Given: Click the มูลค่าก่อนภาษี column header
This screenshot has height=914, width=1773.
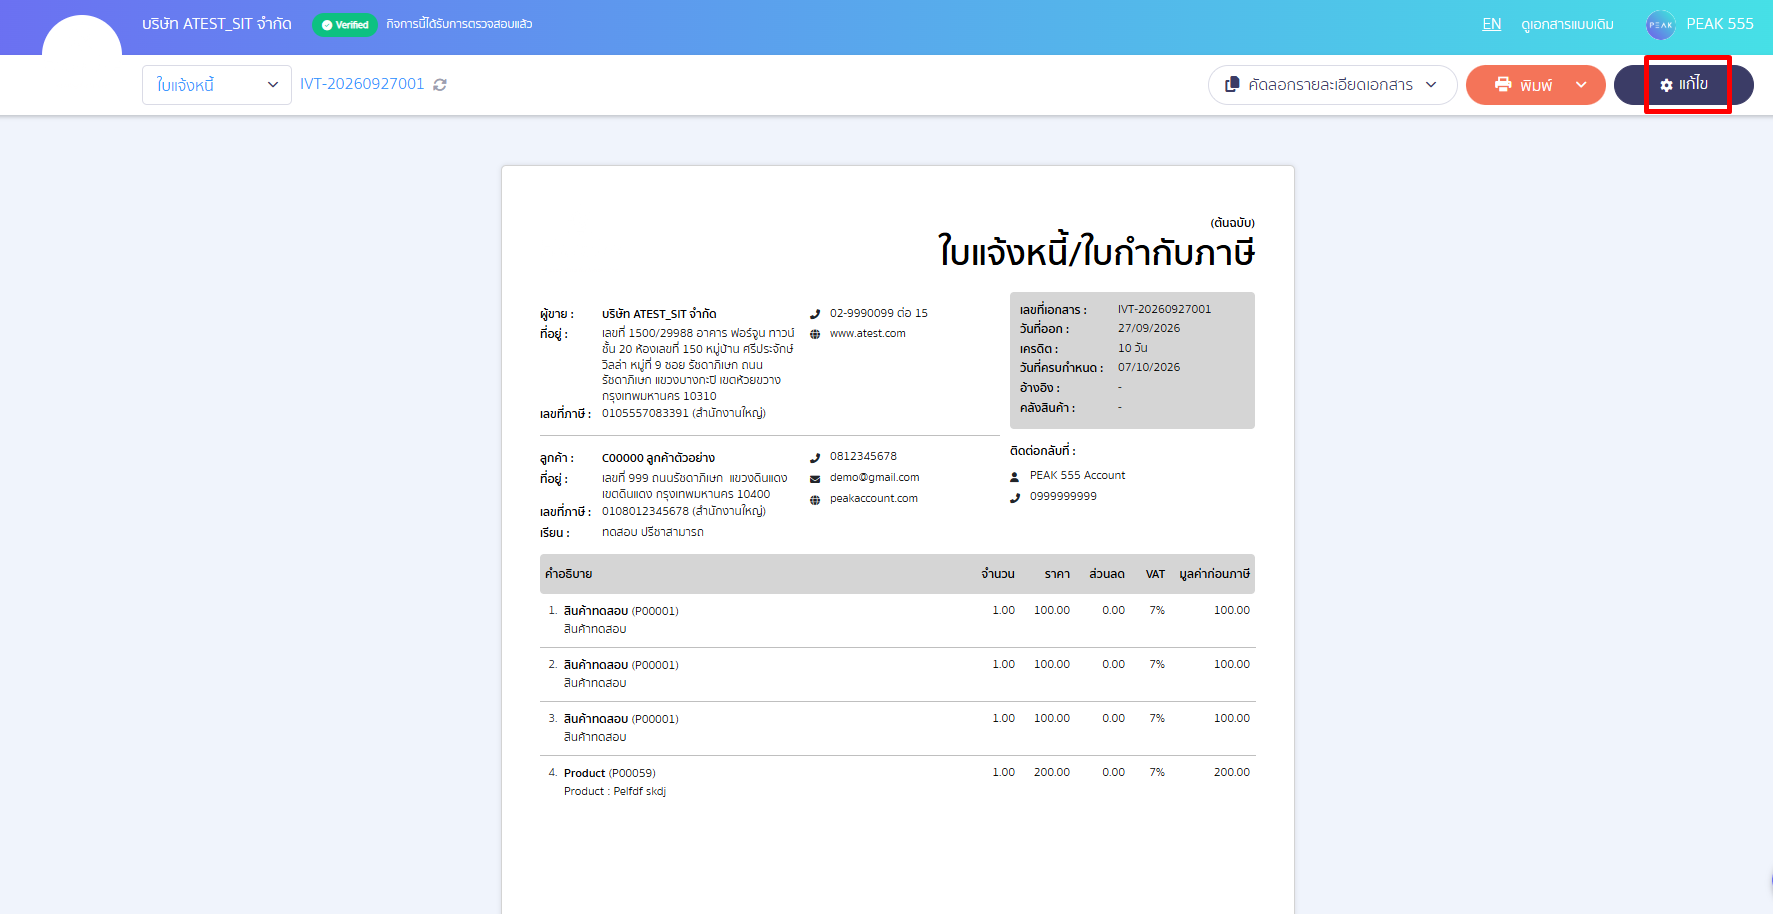Looking at the screenshot, I should pos(1214,574).
